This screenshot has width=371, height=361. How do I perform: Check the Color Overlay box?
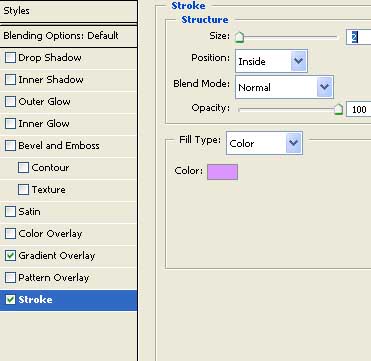pos(10,234)
